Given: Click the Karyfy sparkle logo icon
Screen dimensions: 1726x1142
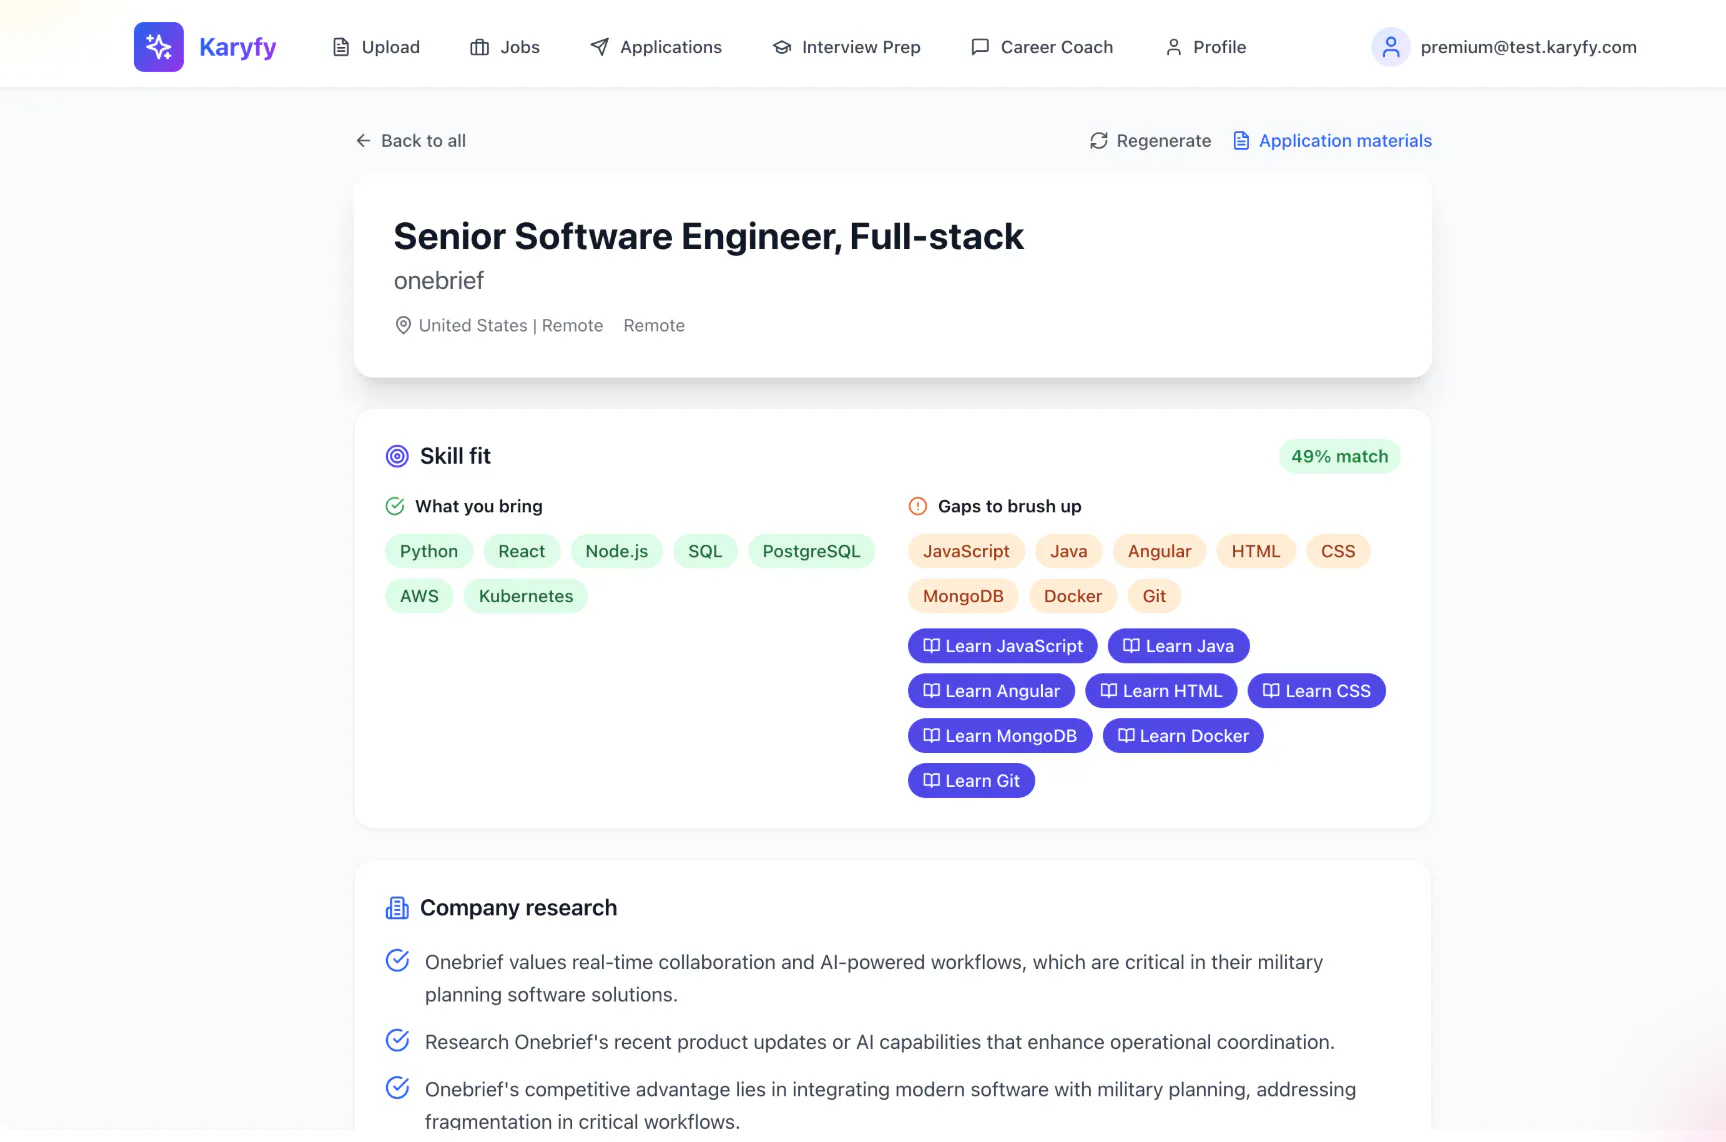Looking at the screenshot, I should pyautogui.click(x=159, y=47).
